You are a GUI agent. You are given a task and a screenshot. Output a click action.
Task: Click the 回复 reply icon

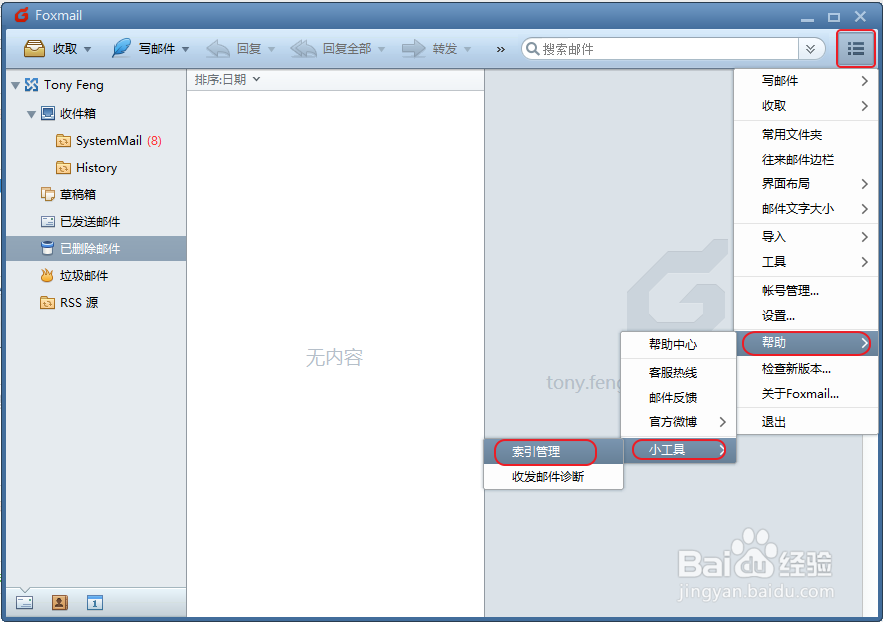(218, 48)
